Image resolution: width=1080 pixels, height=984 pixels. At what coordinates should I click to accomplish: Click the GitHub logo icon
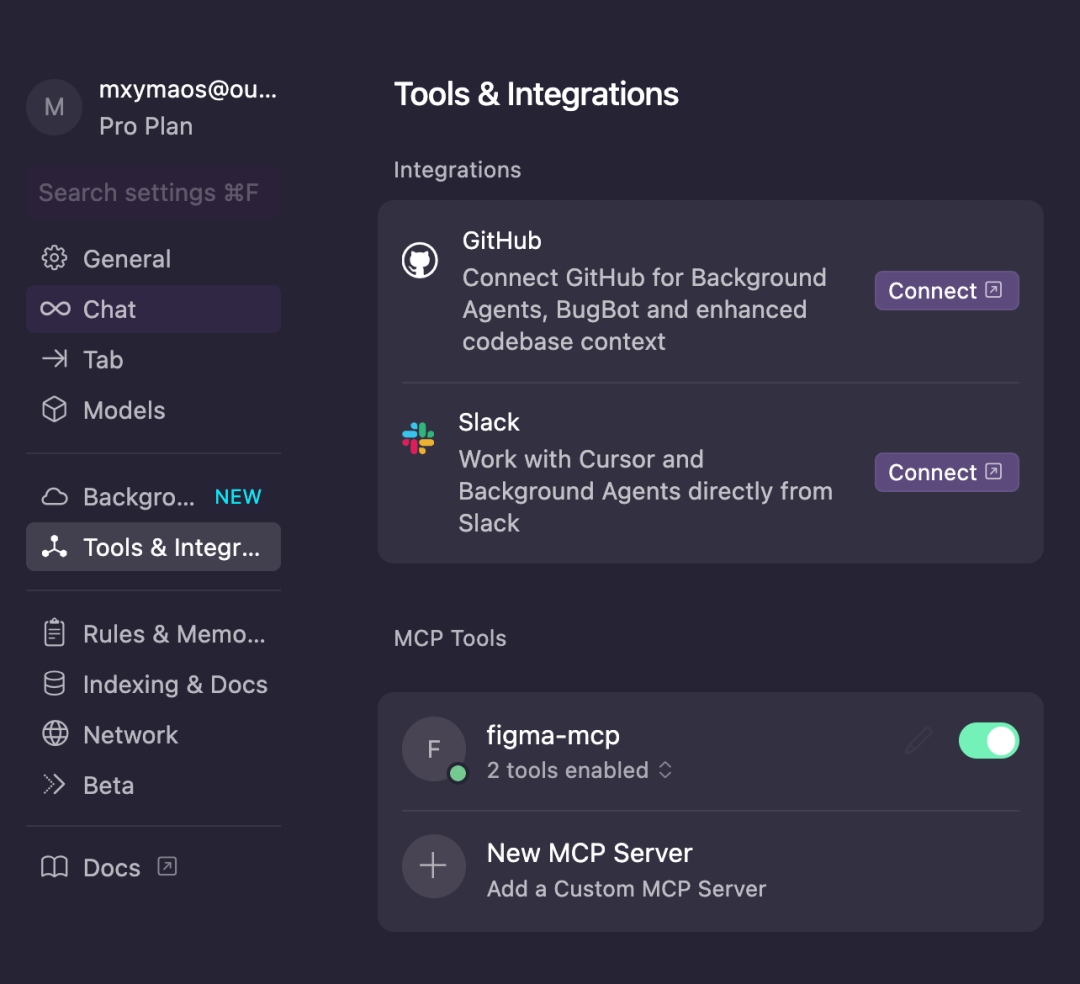[419, 260]
